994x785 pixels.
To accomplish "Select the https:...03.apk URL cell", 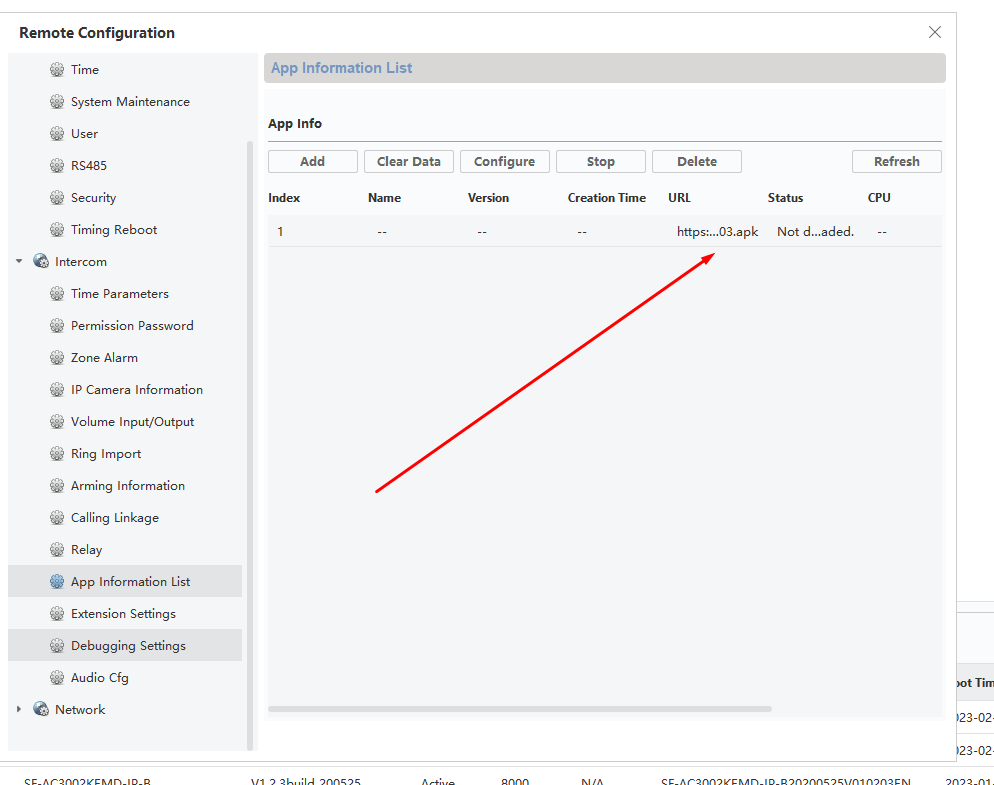I will click(x=718, y=231).
